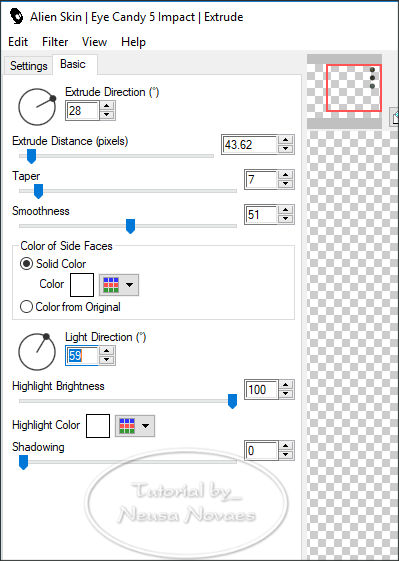Click the navigator preview thumbnail
The width and height of the screenshot is (399, 561).
point(354,88)
